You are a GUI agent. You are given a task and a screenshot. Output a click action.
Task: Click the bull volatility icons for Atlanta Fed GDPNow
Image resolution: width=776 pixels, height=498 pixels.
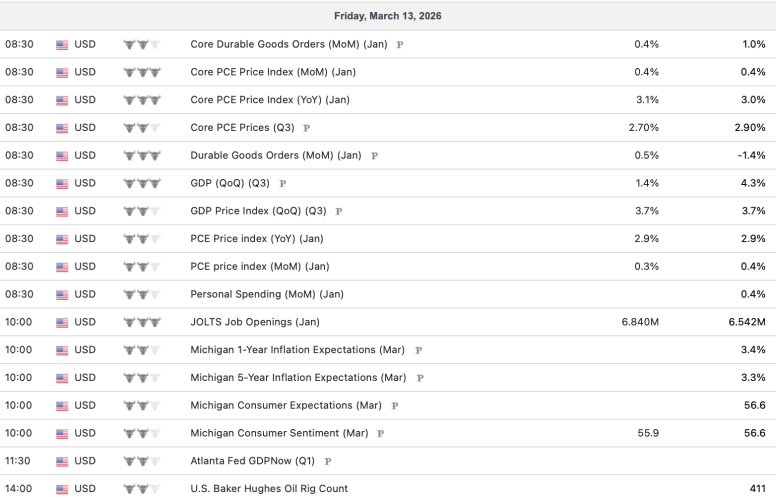tap(141, 462)
